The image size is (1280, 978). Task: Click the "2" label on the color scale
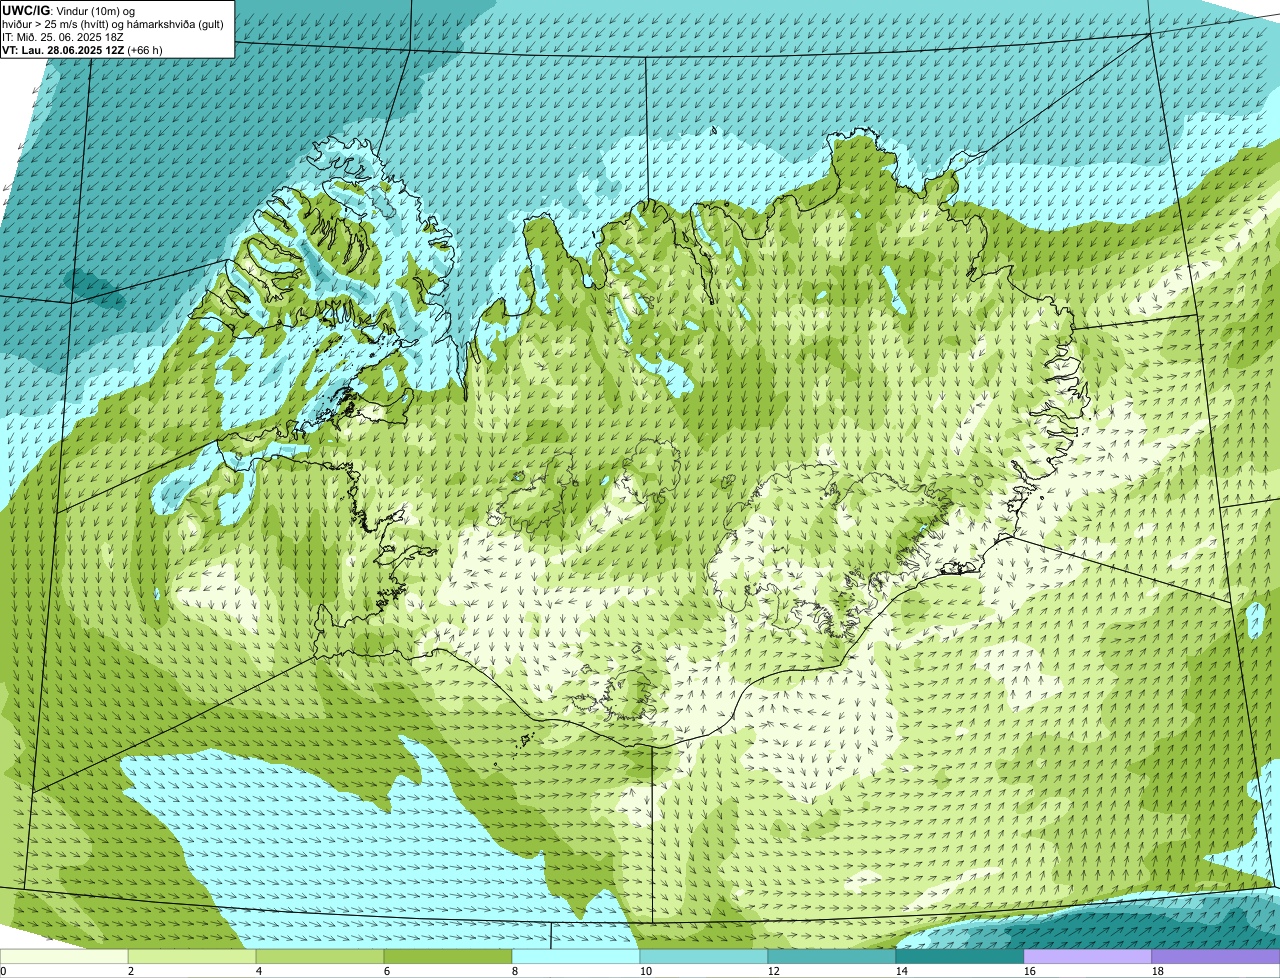point(131,971)
